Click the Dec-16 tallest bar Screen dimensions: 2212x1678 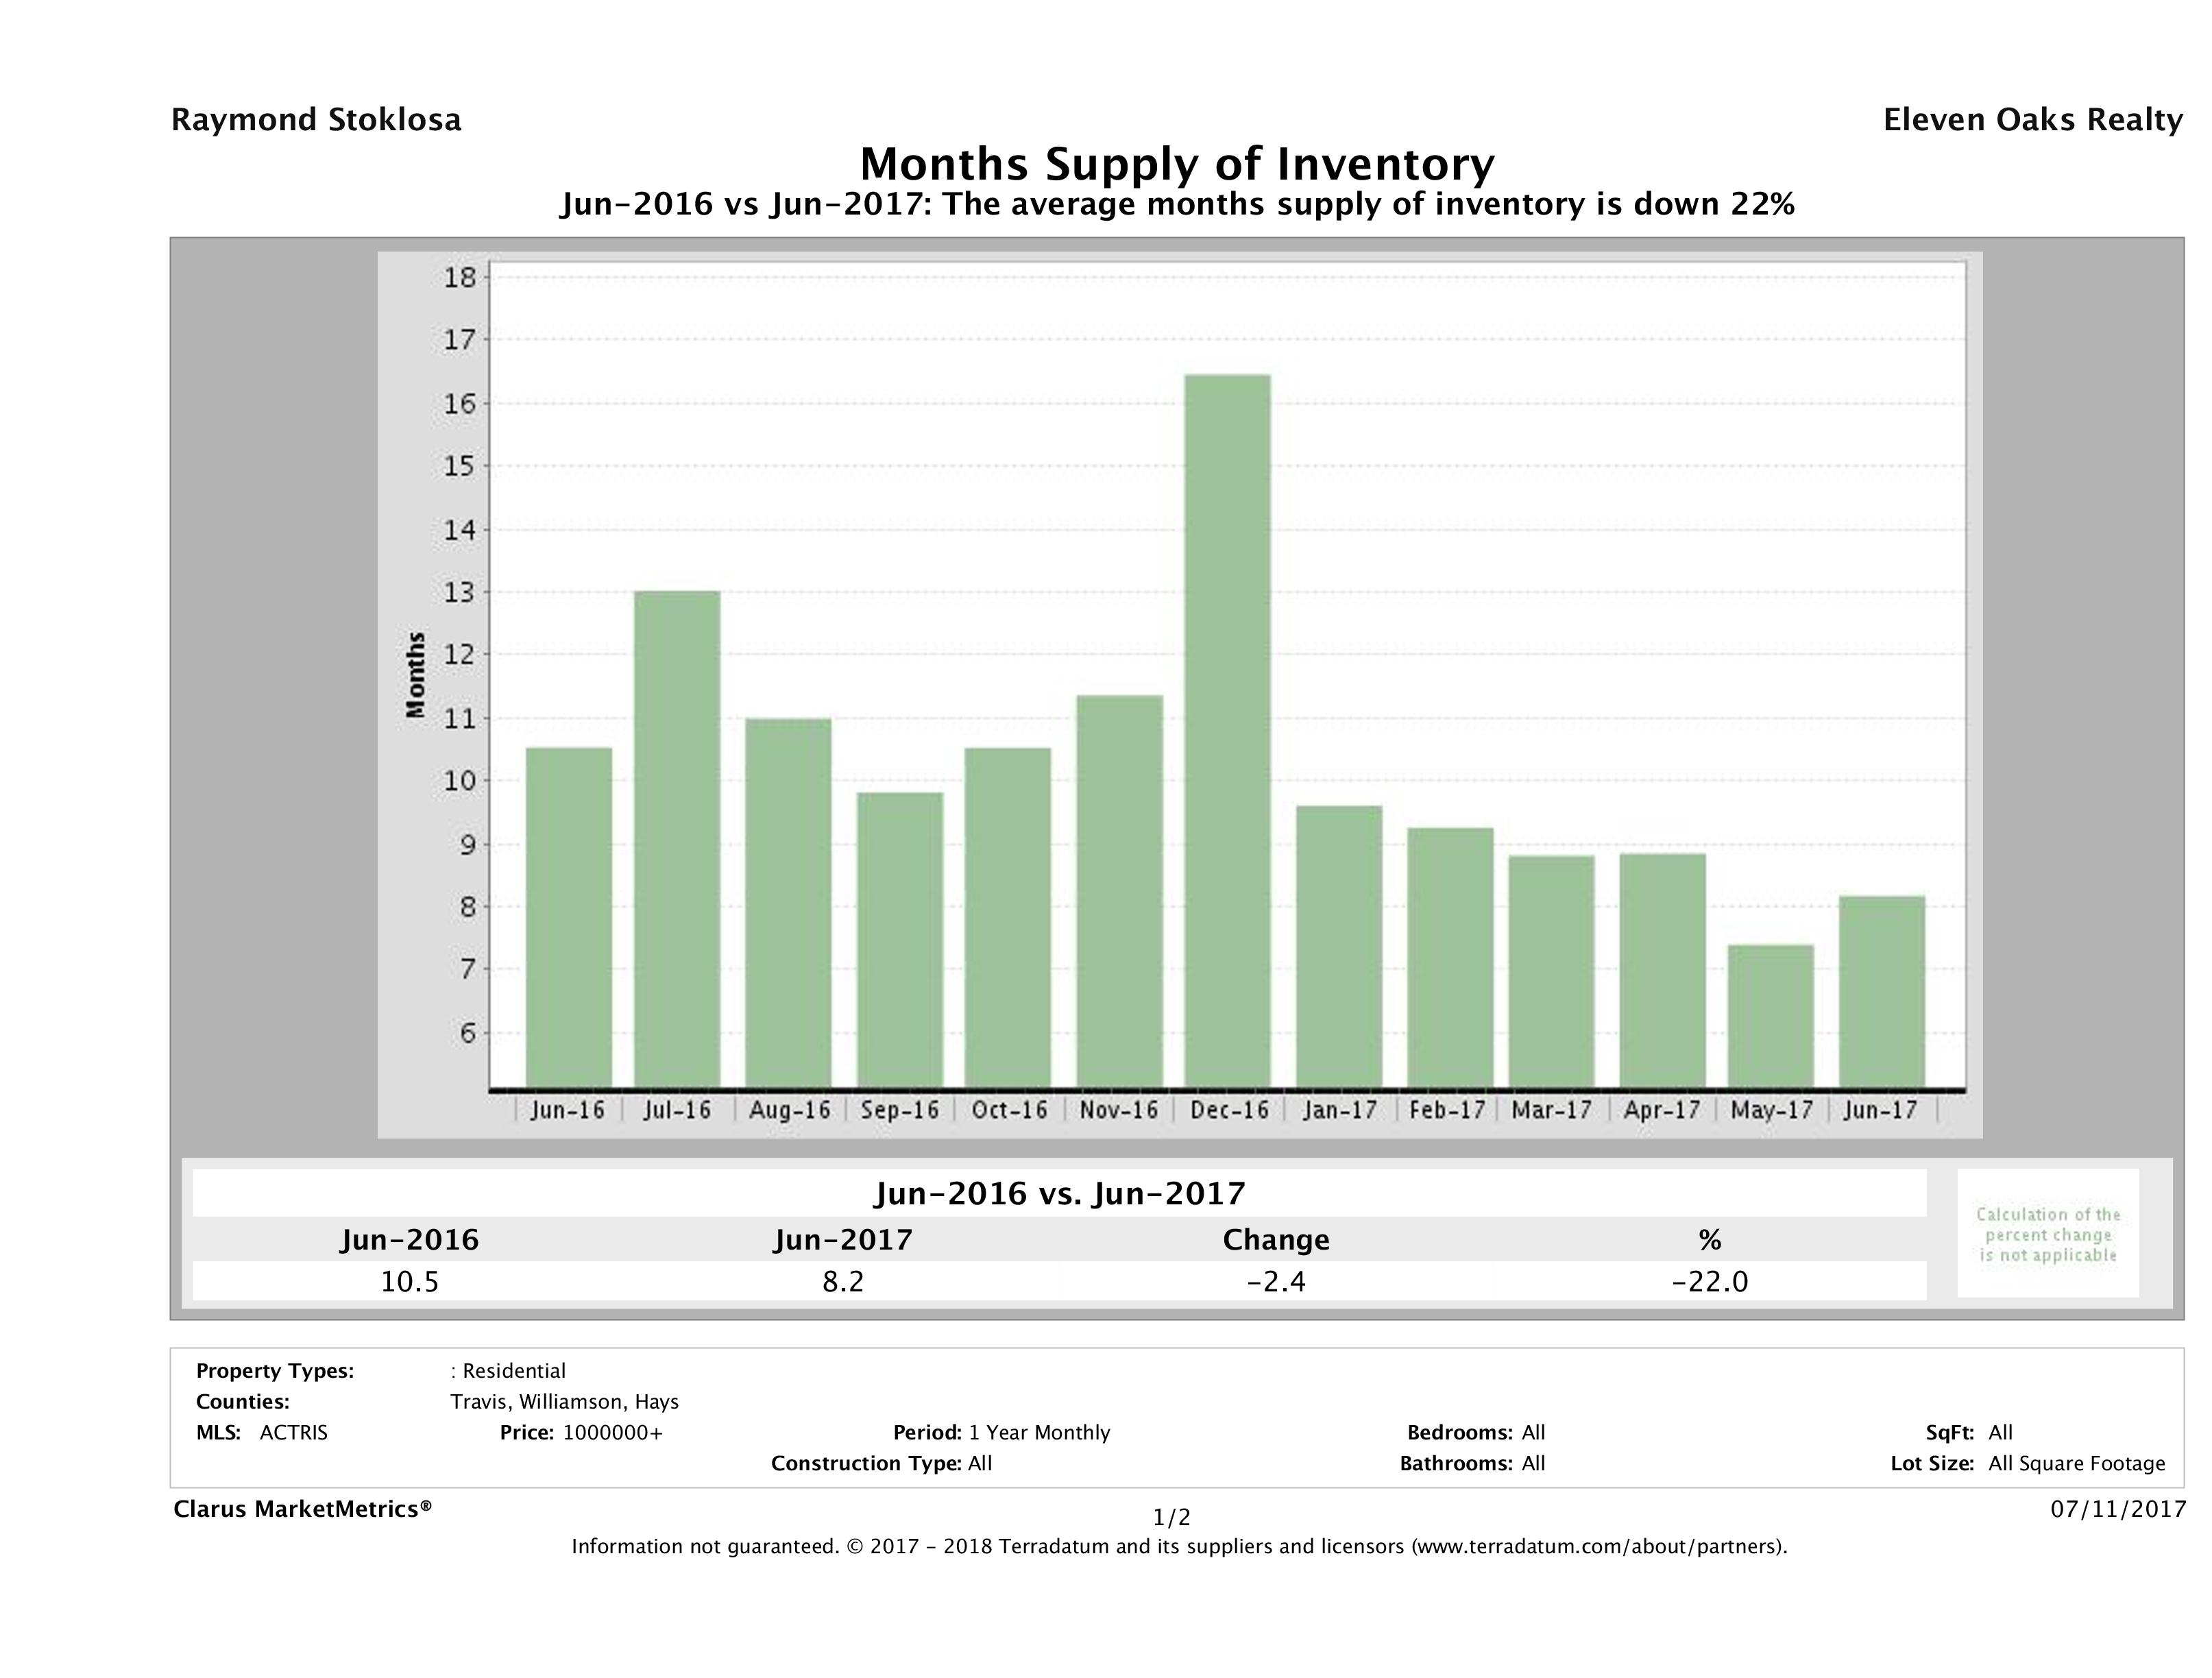click(1227, 730)
